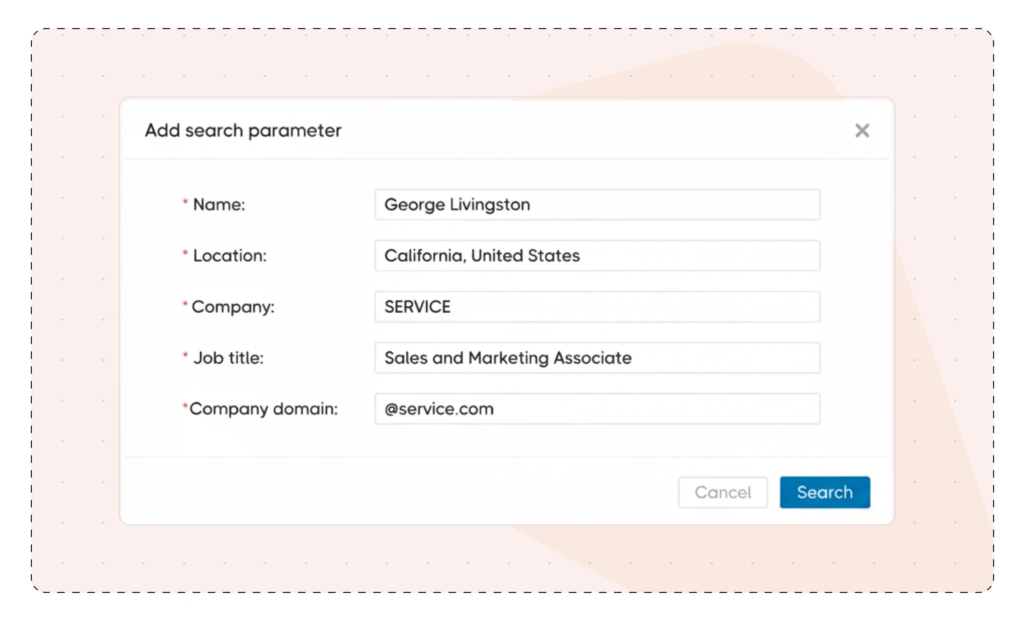This screenshot has width=1024, height=621.
Task: Cancel the search parameter dialog
Action: click(x=723, y=492)
